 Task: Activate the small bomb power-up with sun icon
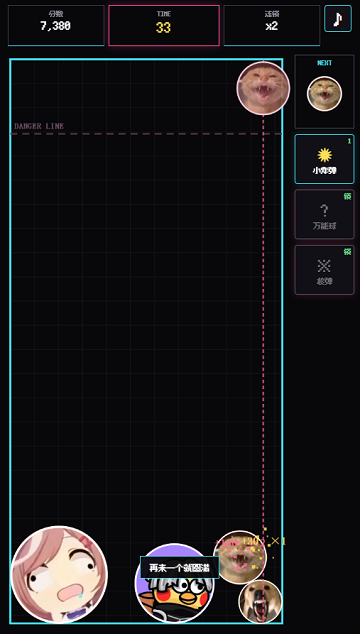[324, 159]
